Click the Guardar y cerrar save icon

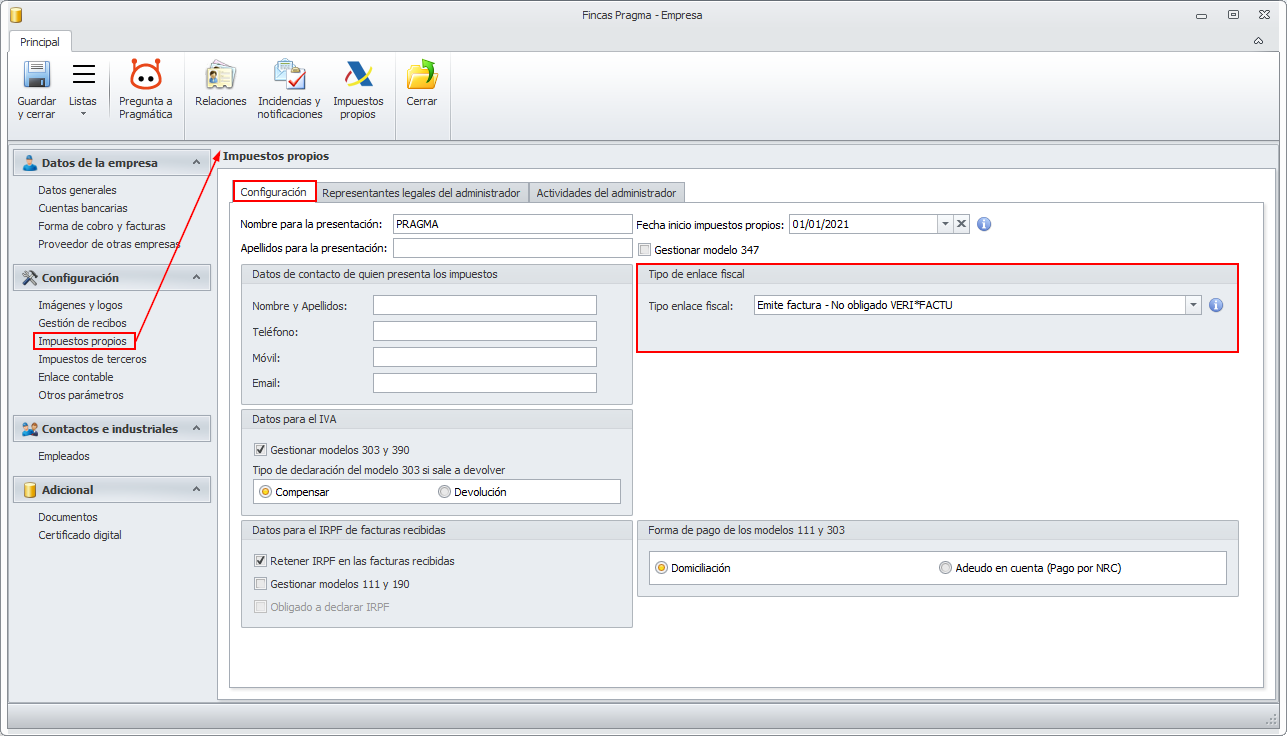37,76
